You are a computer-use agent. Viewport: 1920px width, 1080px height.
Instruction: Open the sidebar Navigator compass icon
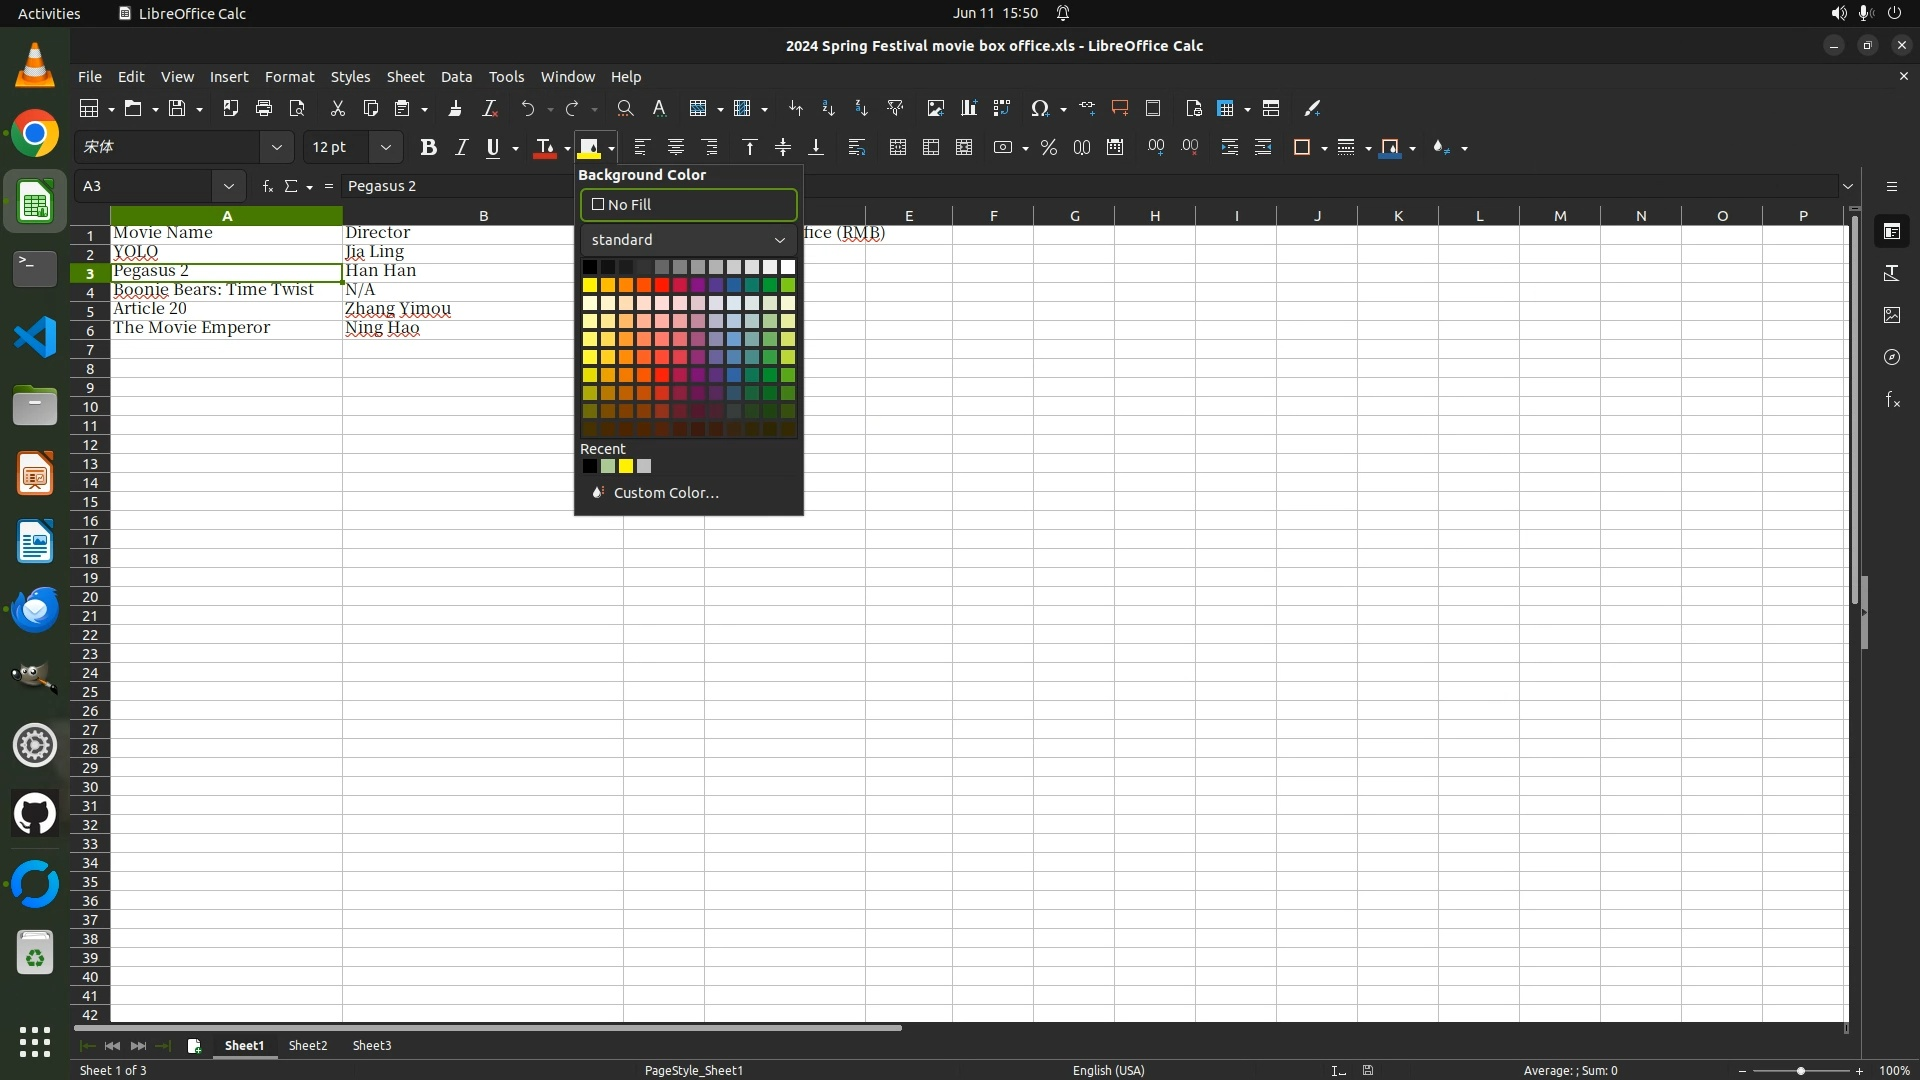click(x=1892, y=357)
